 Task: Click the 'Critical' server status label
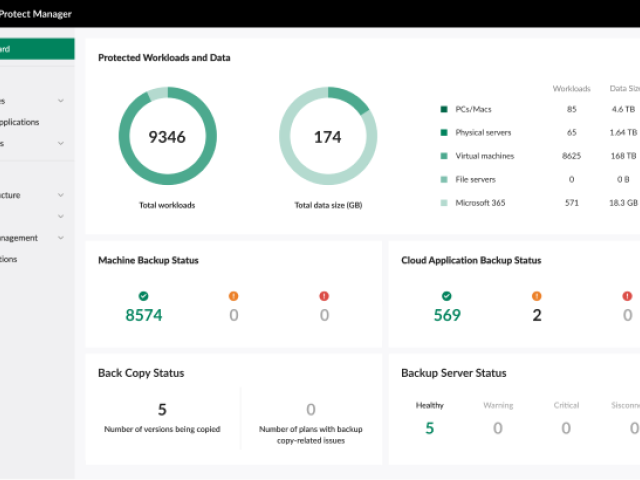click(x=566, y=405)
